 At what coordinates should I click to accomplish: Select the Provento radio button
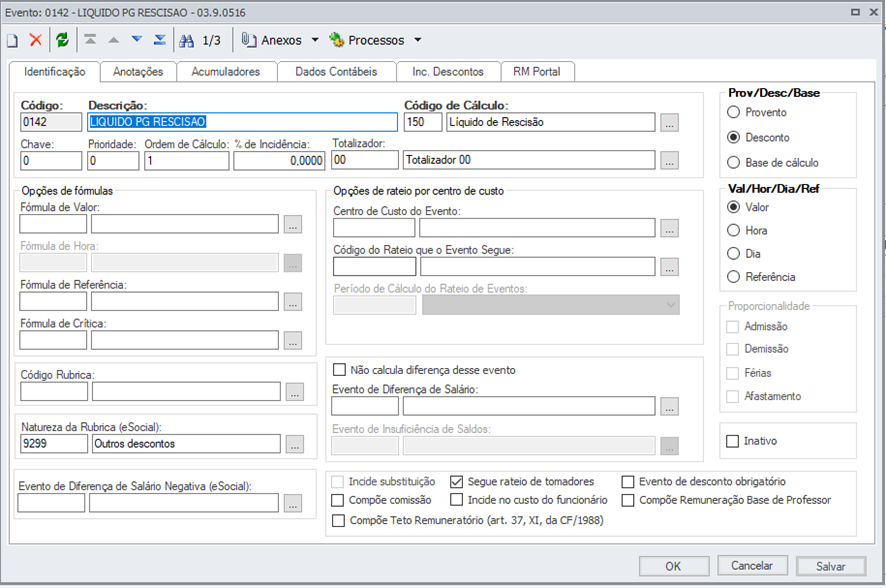[x=733, y=112]
